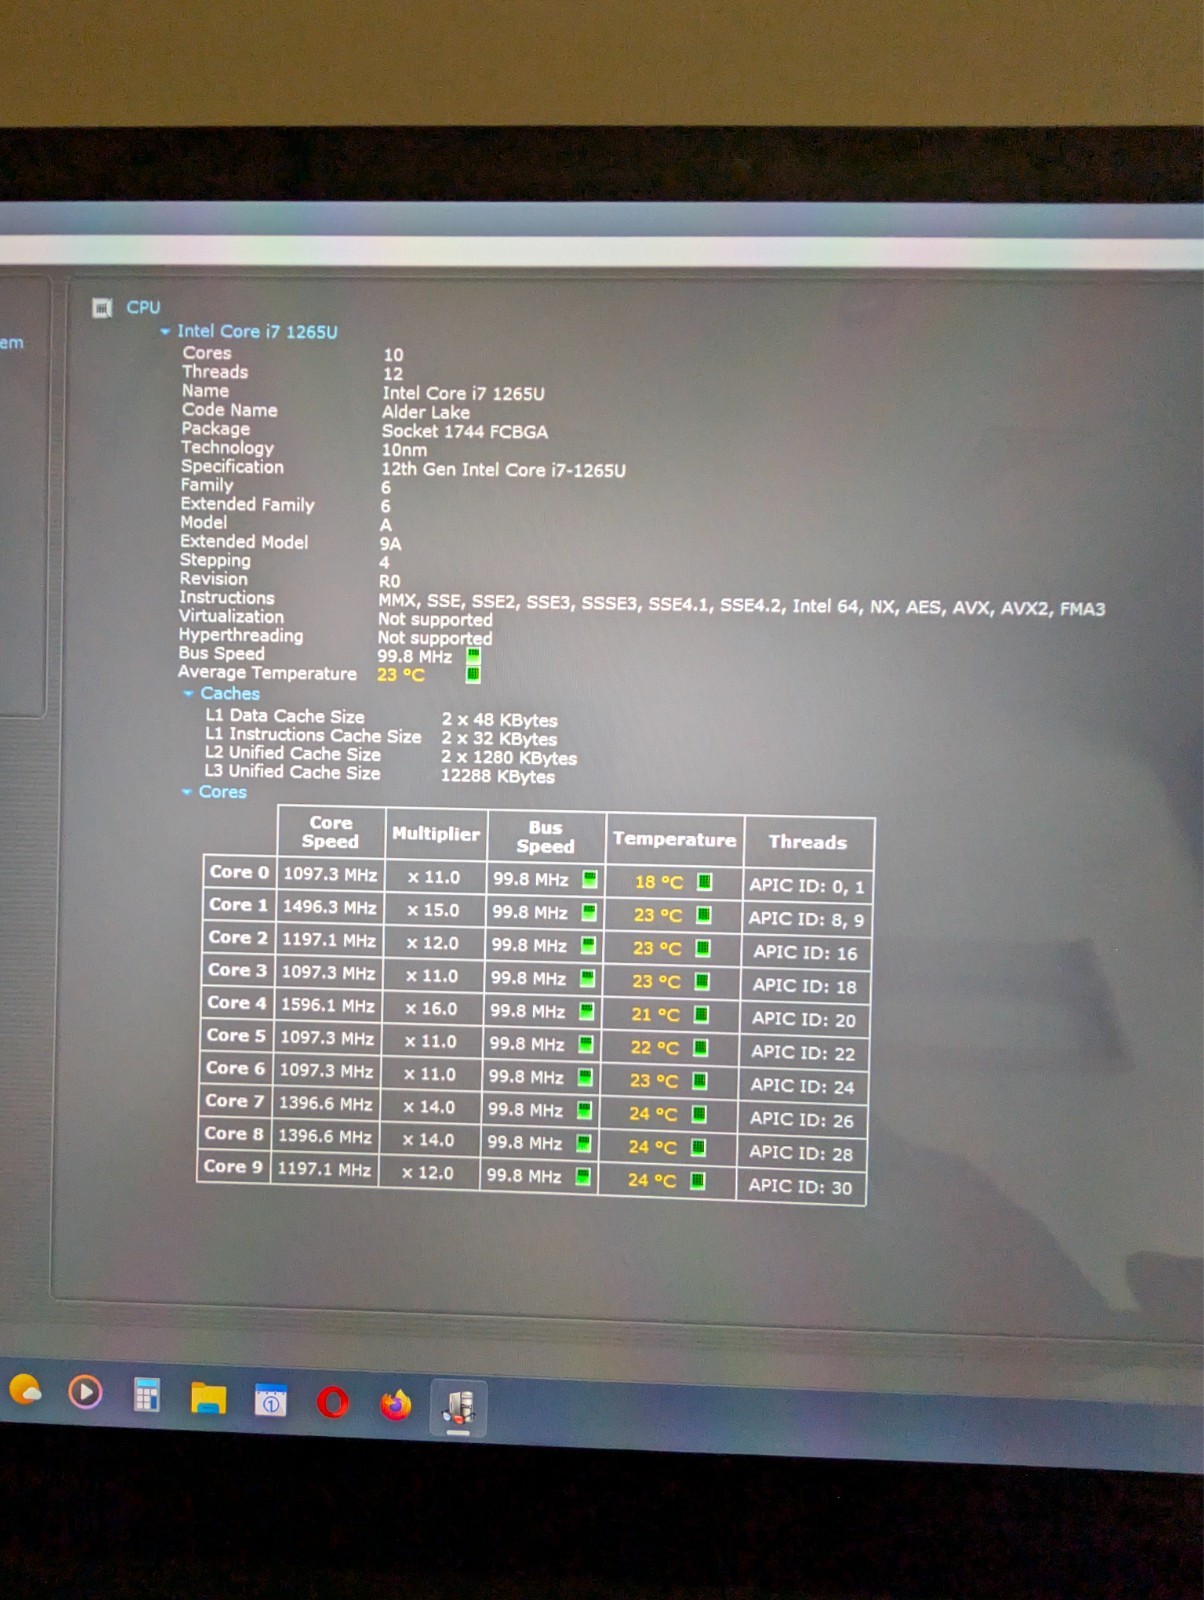
Task: Click the 21 °C temperature value
Action: pyautogui.click(x=655, y=1014)
